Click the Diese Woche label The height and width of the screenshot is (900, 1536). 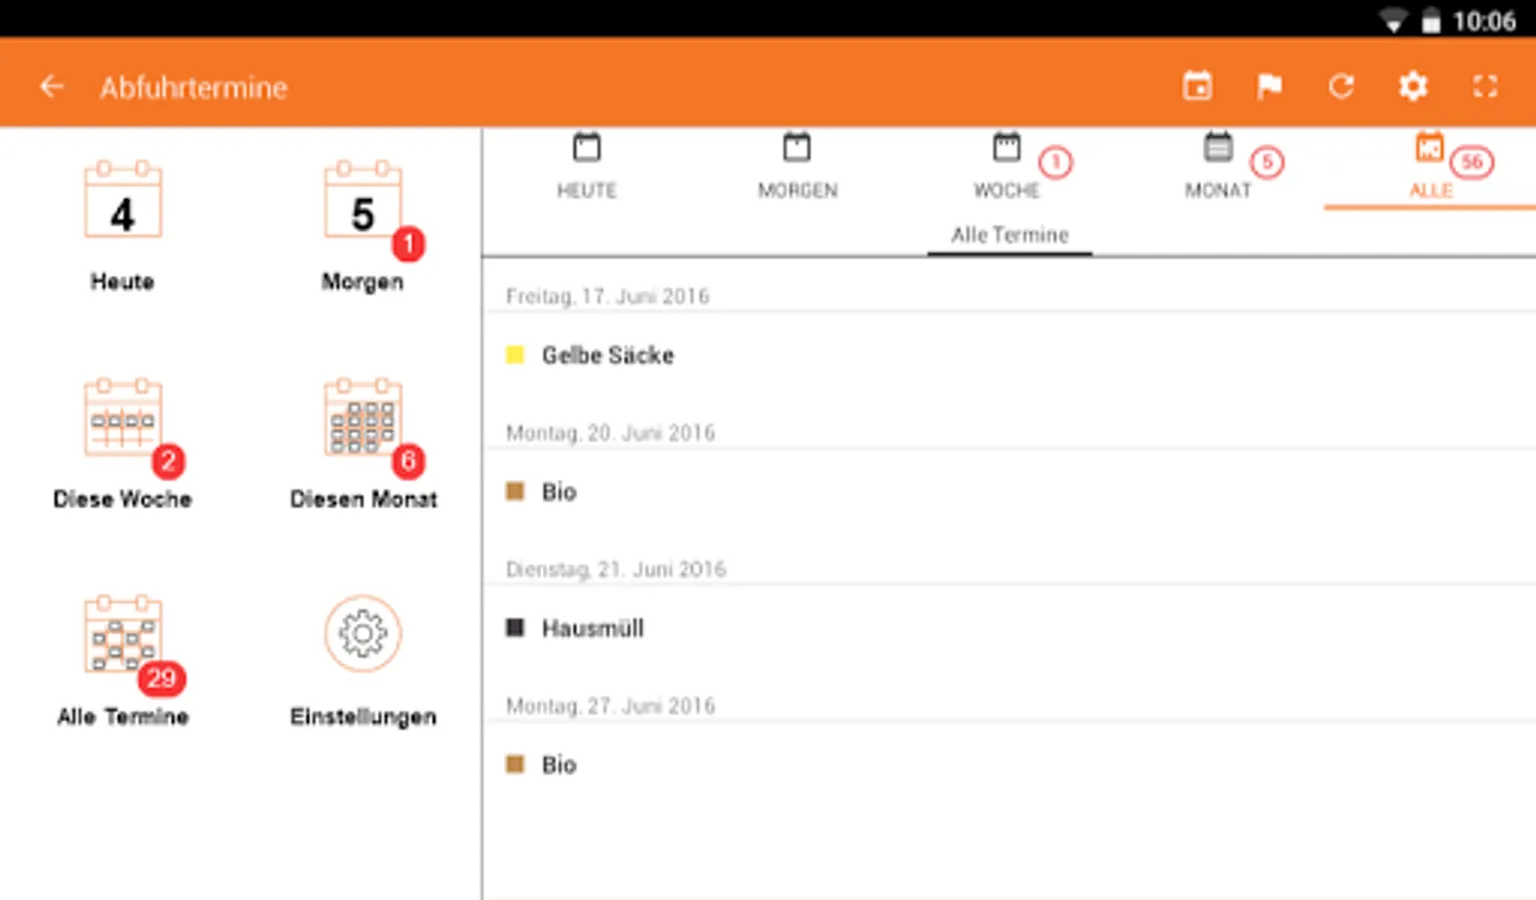(x=122, y=499)
